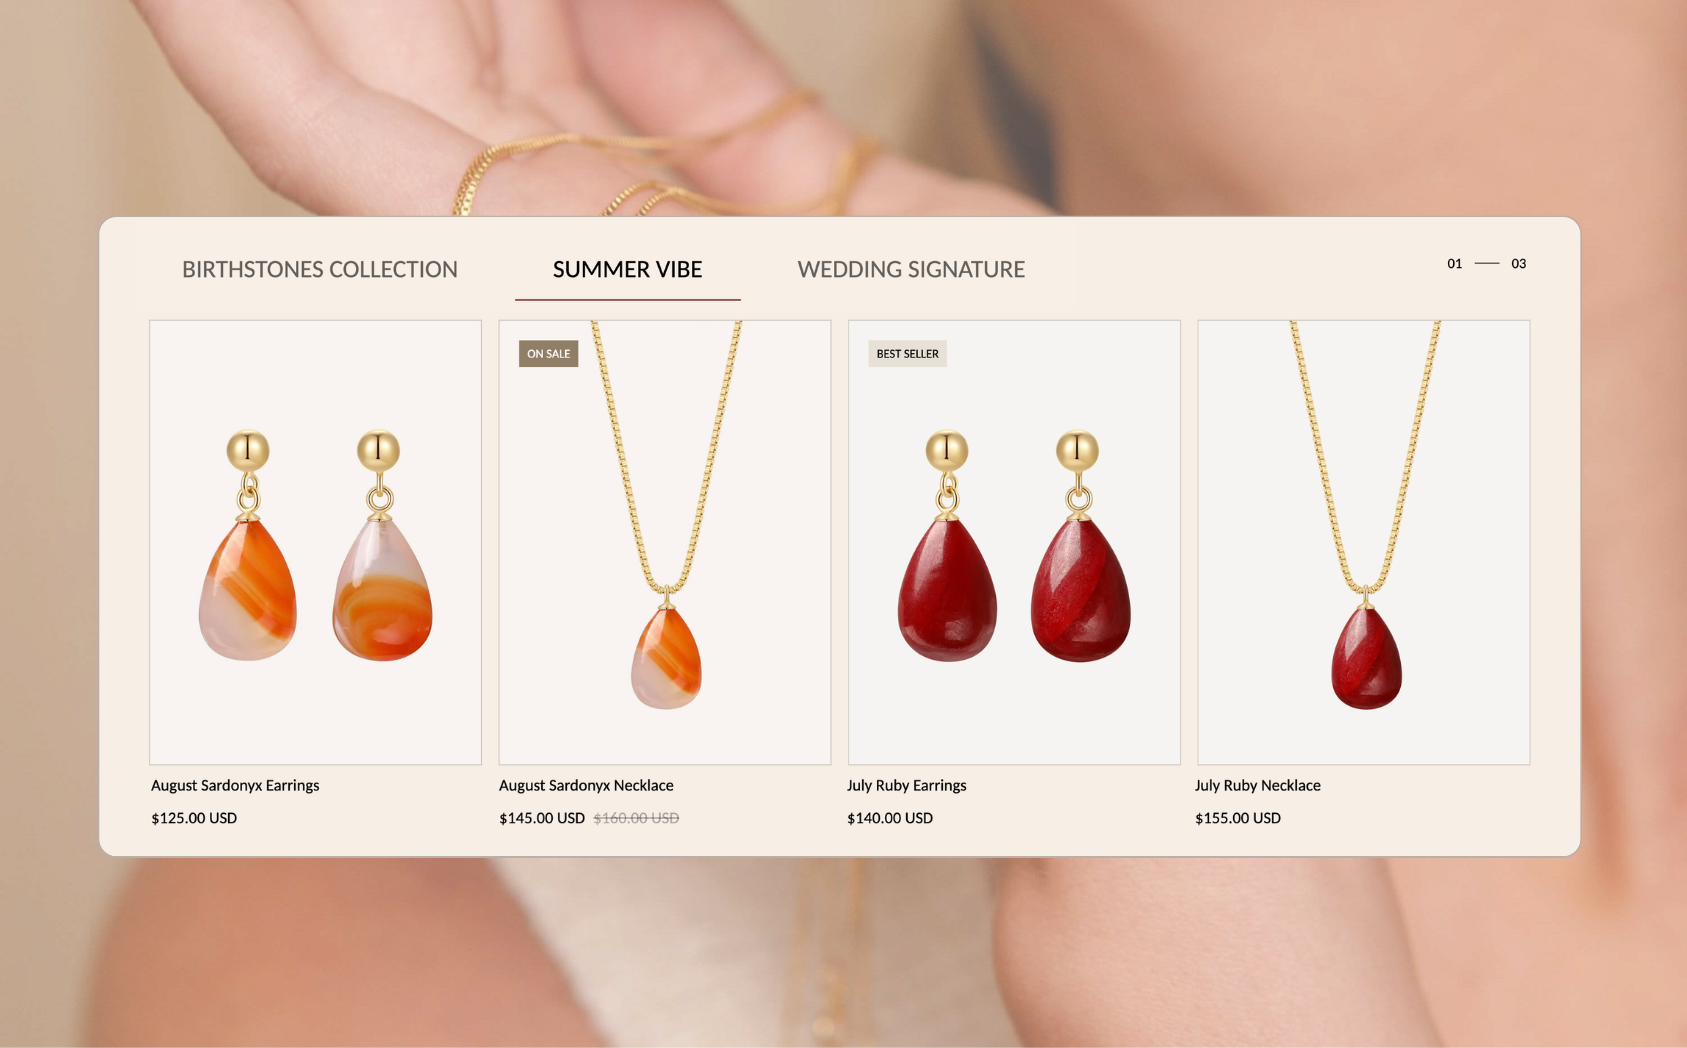Go to slide 03 indicator
This screenshot has height=1048, width=1687.
pyautogui.click(x=1519, y=264)
